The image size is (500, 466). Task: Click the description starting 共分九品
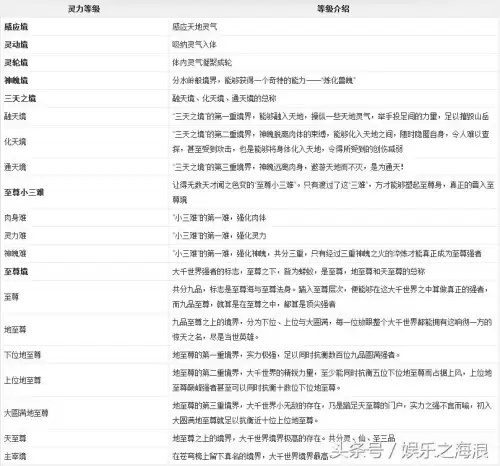coord(331,297)
